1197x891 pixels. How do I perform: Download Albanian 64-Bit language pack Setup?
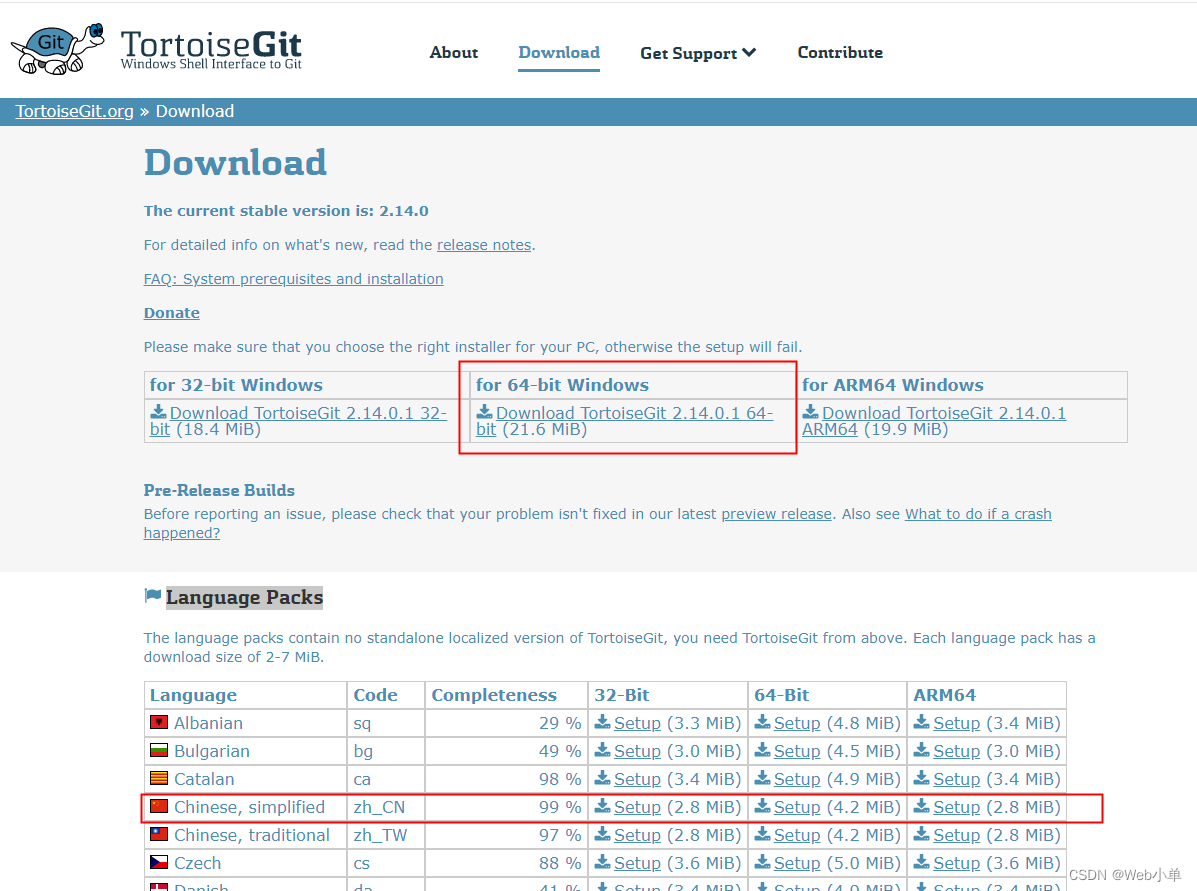(x=797, y=723)
